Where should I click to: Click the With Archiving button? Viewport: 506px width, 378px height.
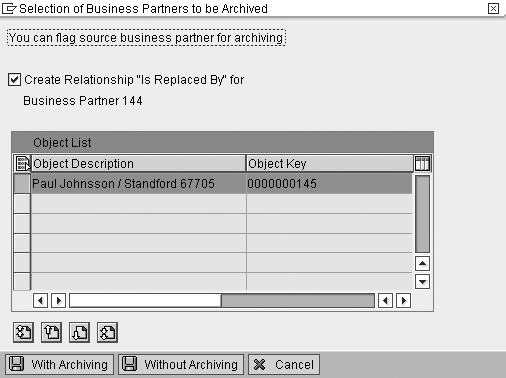[60, 364]
